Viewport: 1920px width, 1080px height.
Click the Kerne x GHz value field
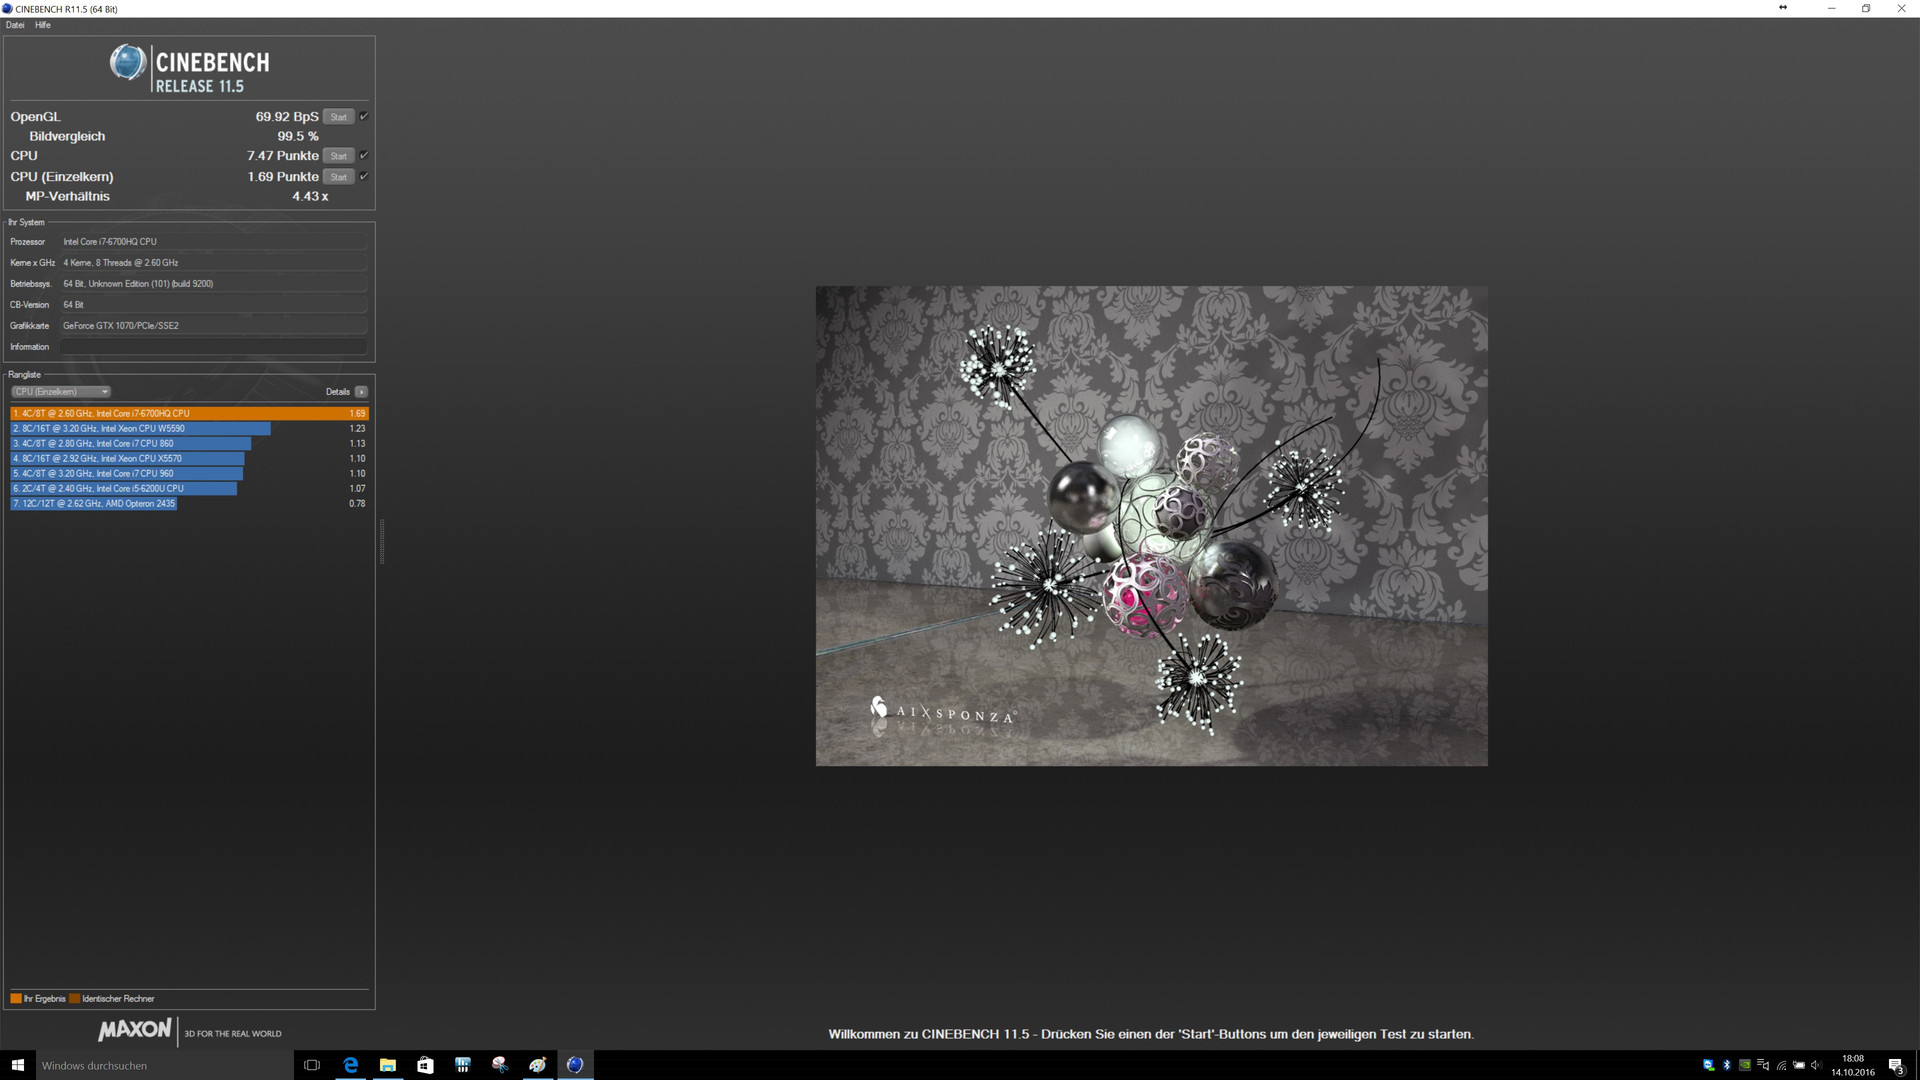pos(213,263)
